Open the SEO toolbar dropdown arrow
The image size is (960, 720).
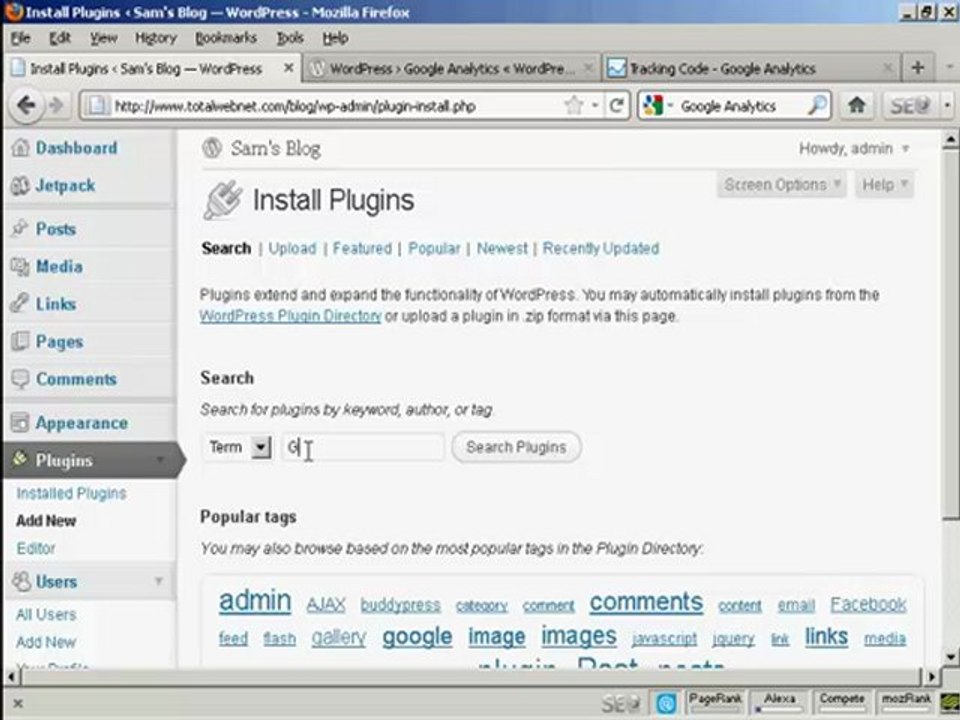pyautogui.click(x=947, y=106)
